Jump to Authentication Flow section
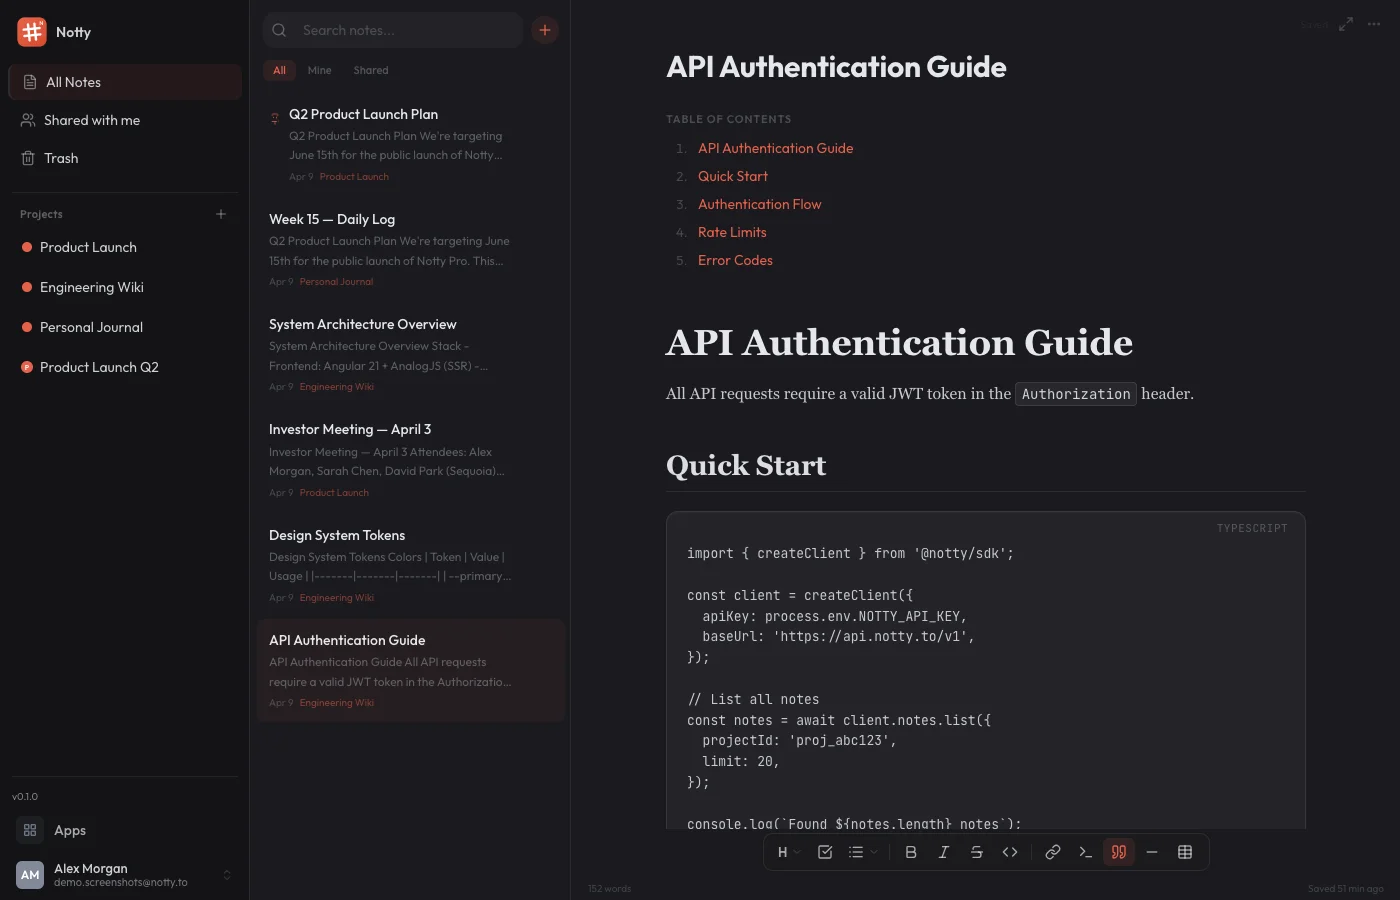This screenshot has width=1400, height=900. pyautogui.click(x=760, y=204)
